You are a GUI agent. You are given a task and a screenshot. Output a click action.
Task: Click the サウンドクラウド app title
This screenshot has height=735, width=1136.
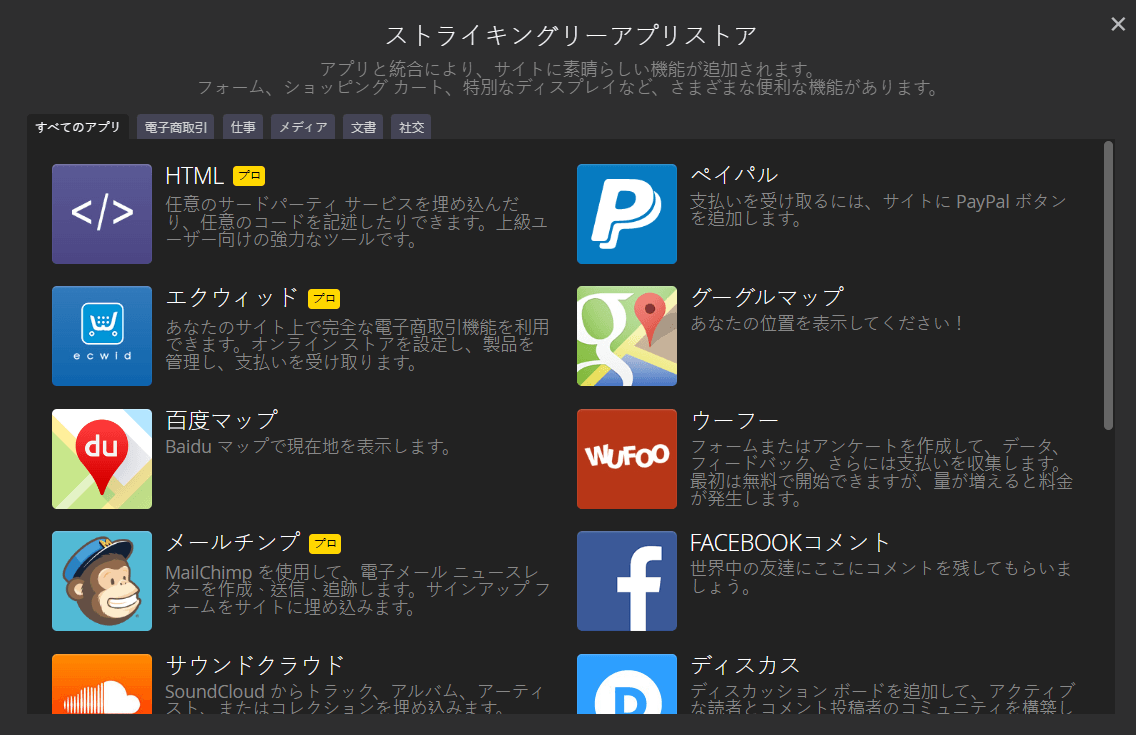point(255,665)
